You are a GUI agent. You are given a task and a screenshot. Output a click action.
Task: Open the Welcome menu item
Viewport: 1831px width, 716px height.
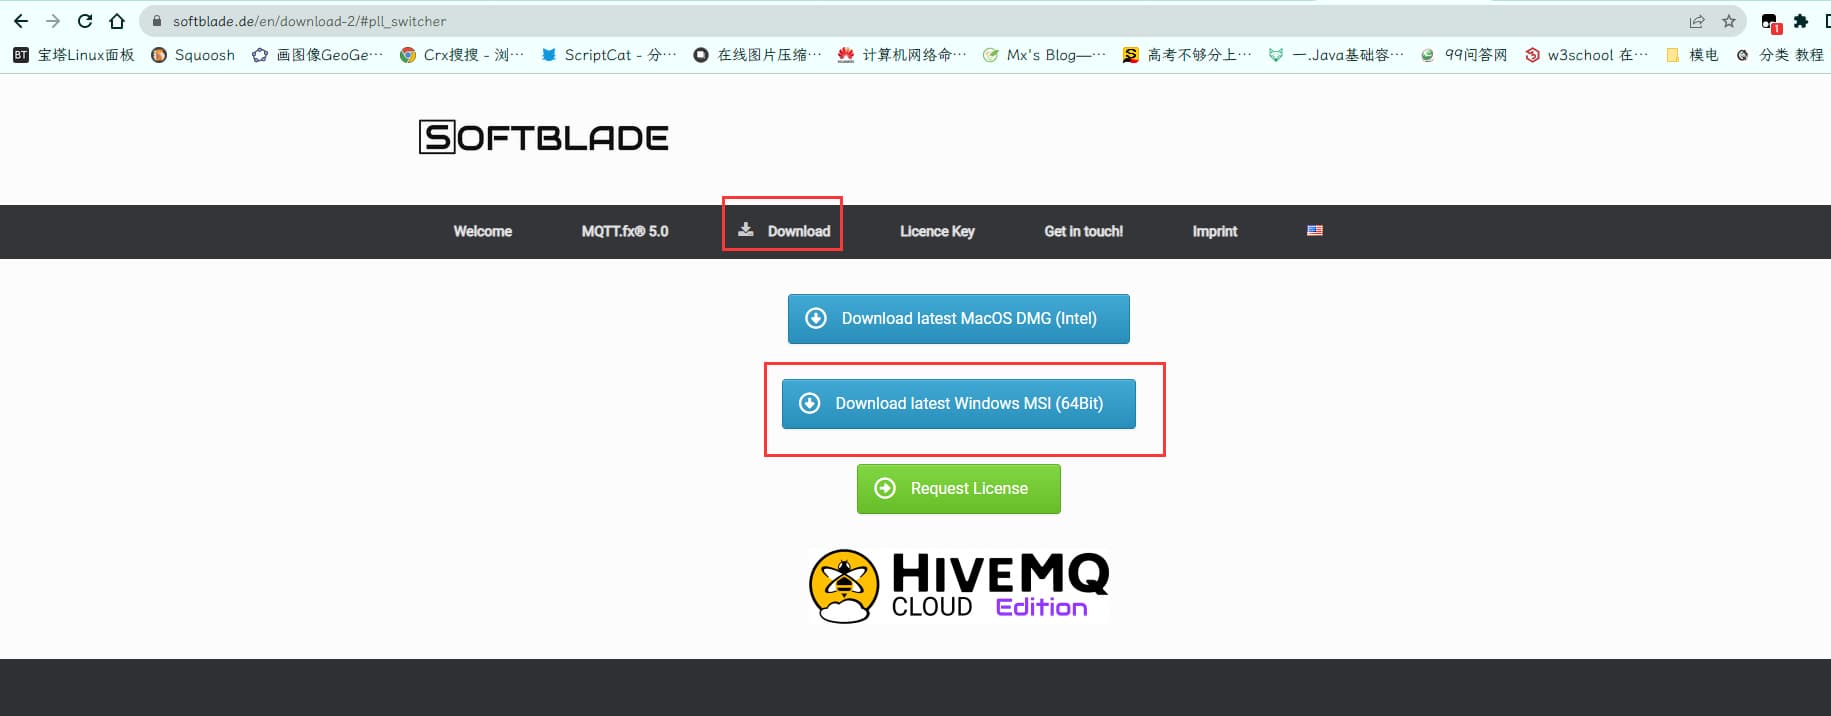point(482,232)
